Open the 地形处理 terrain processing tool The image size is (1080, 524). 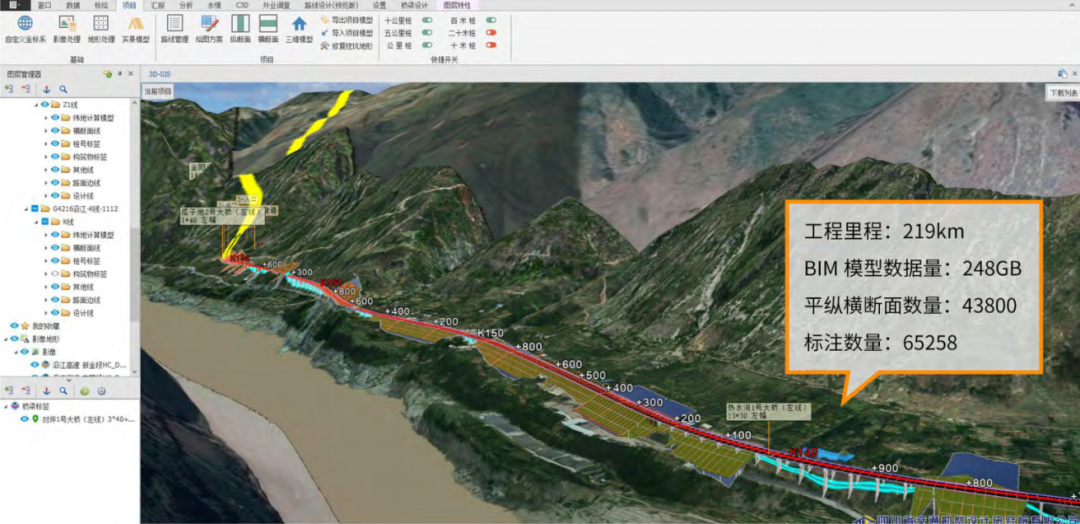[x=101, y=27]
